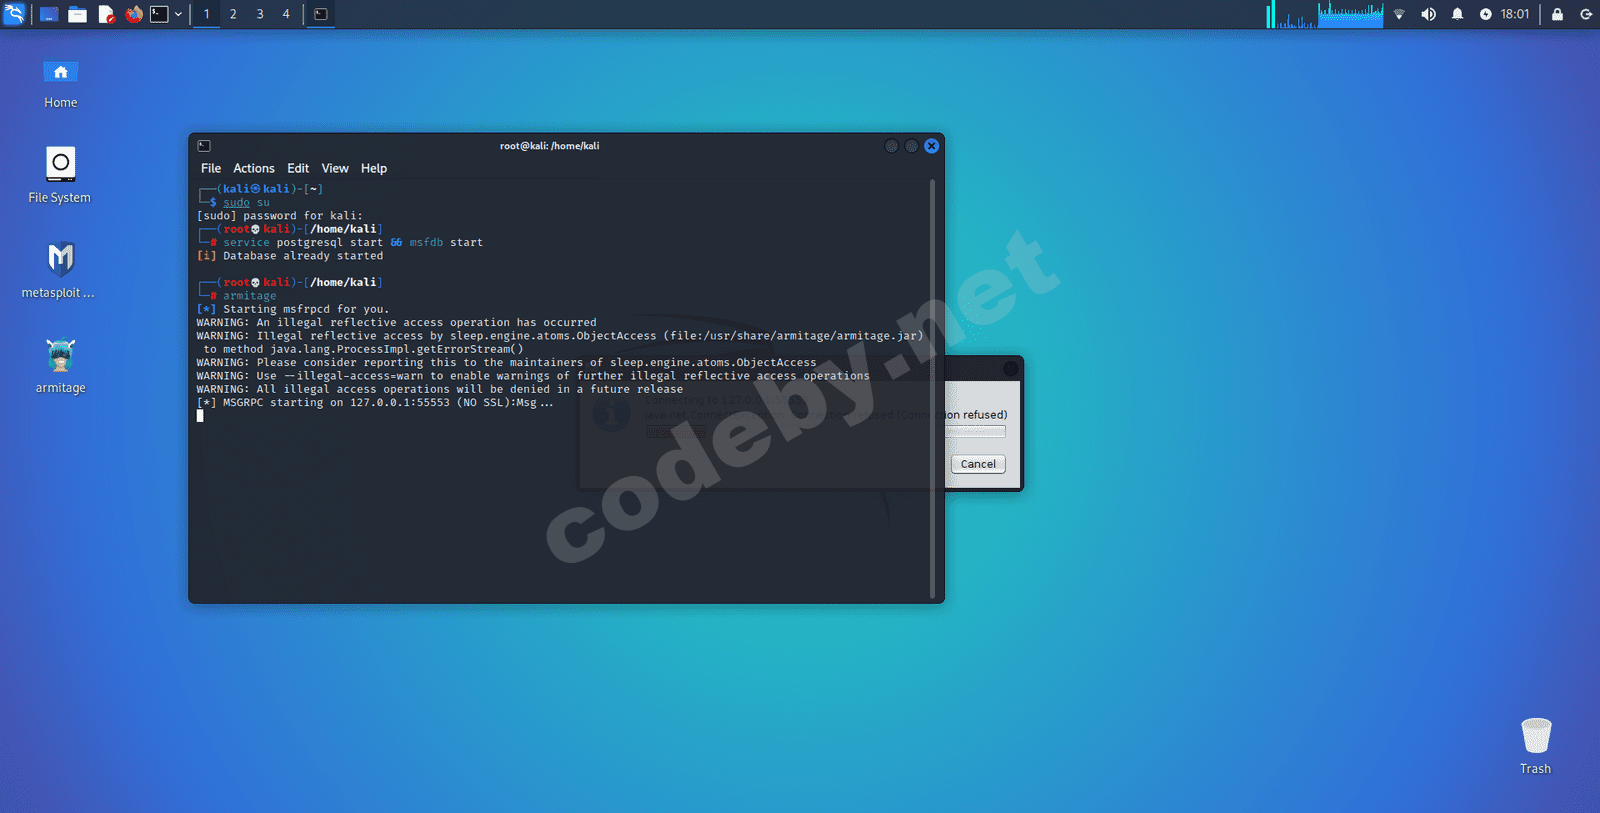Switch to workspace 4
Viewport: 1600px width, 813px height.
click(x=286, y=14)
